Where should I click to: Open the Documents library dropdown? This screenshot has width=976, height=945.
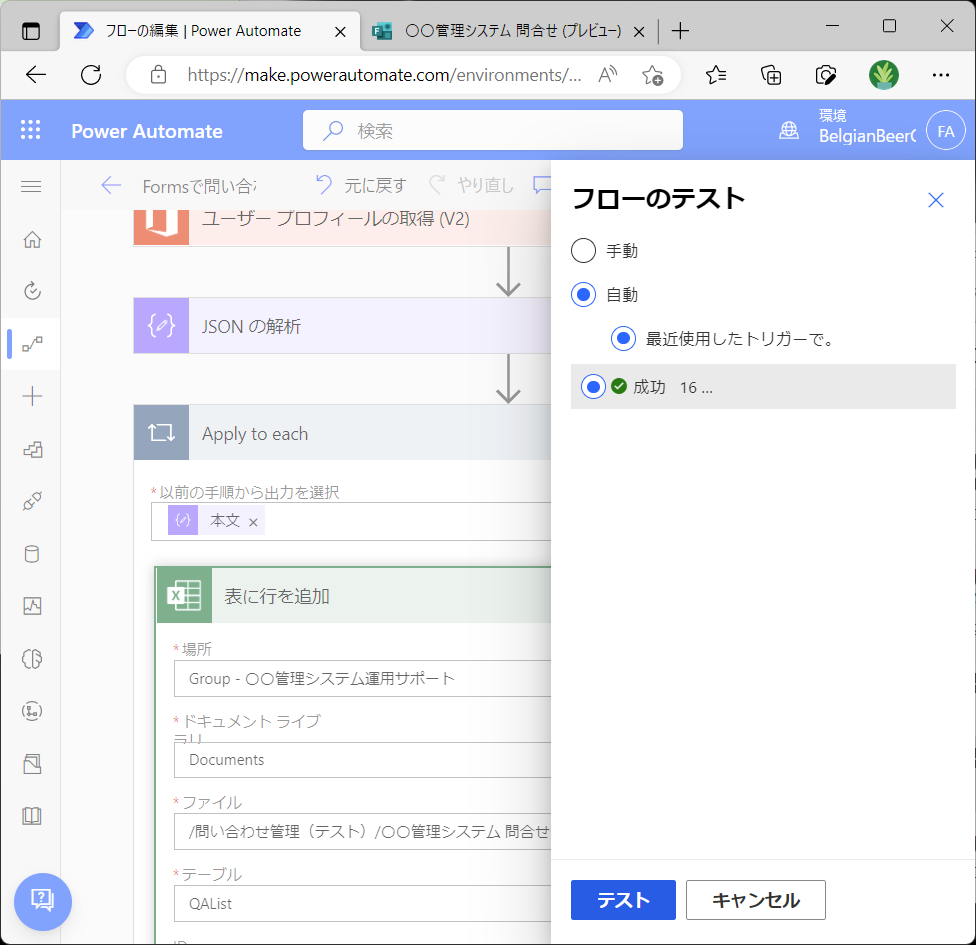362,759
